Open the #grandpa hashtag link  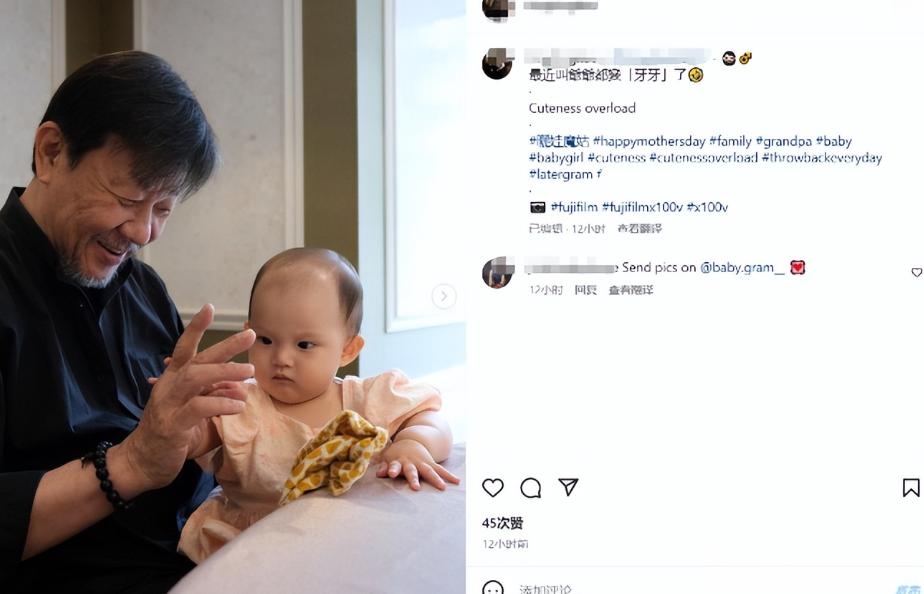(784, 141)
